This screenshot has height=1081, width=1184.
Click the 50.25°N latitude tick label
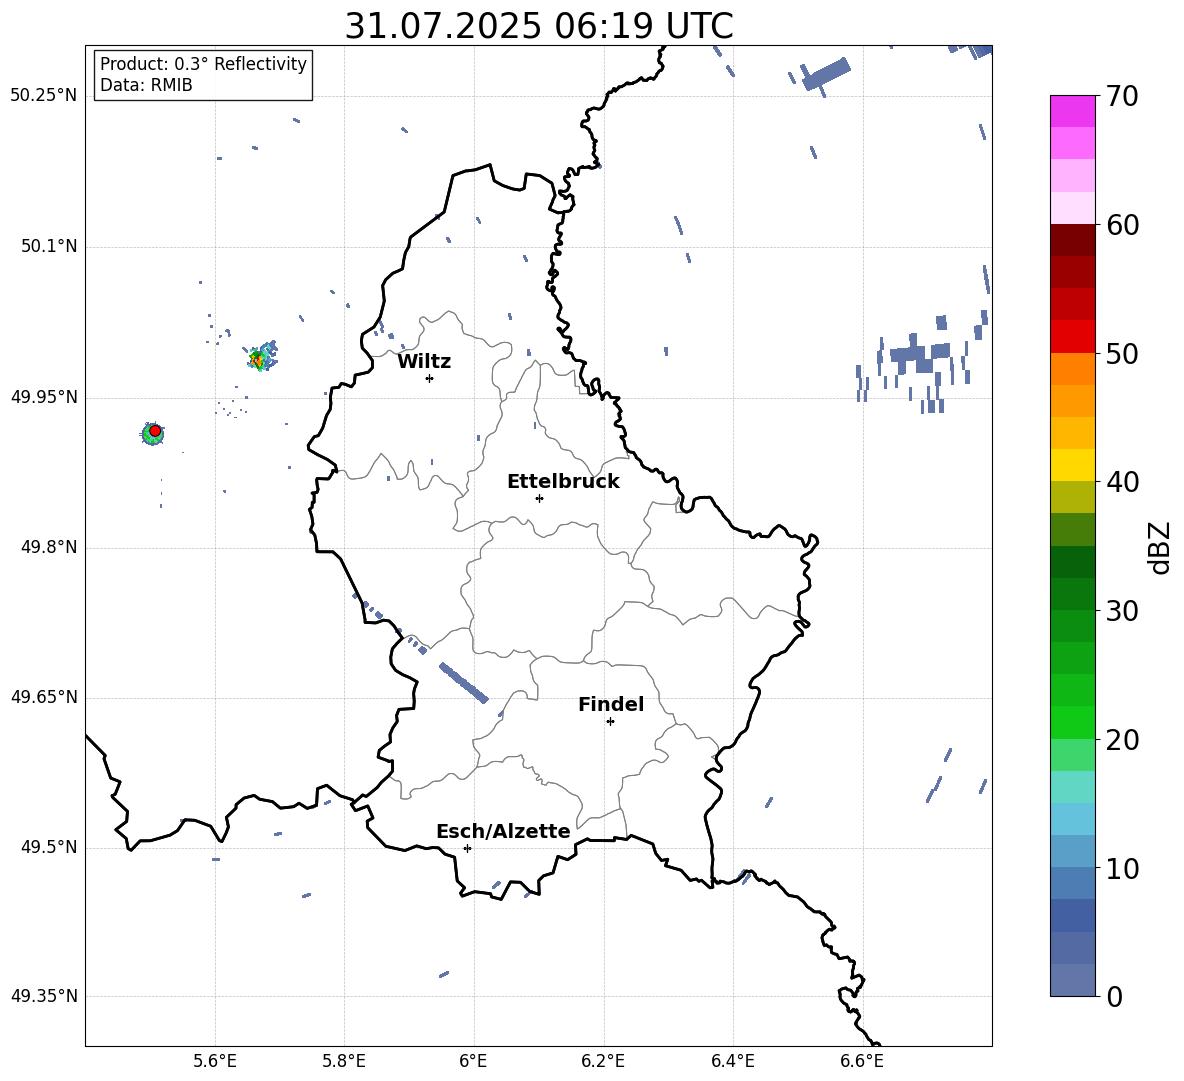[44, 96]
